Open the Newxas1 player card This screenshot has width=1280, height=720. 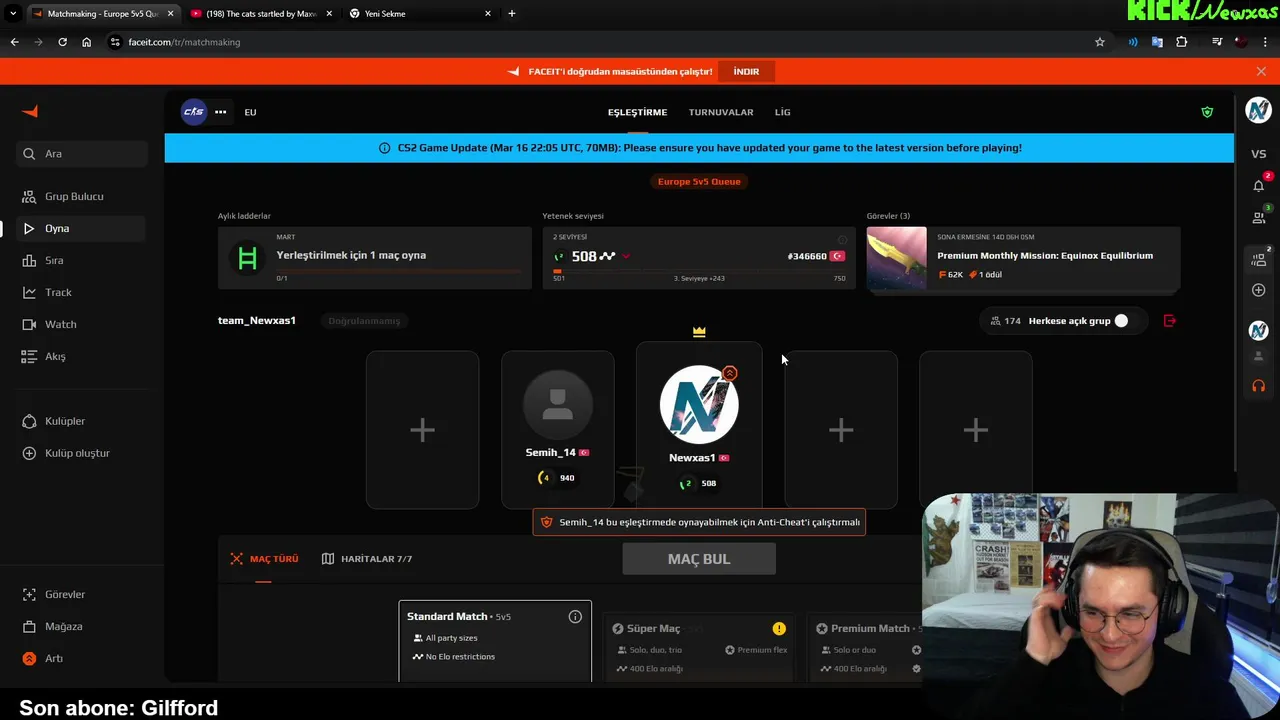[x=699, y=426]
